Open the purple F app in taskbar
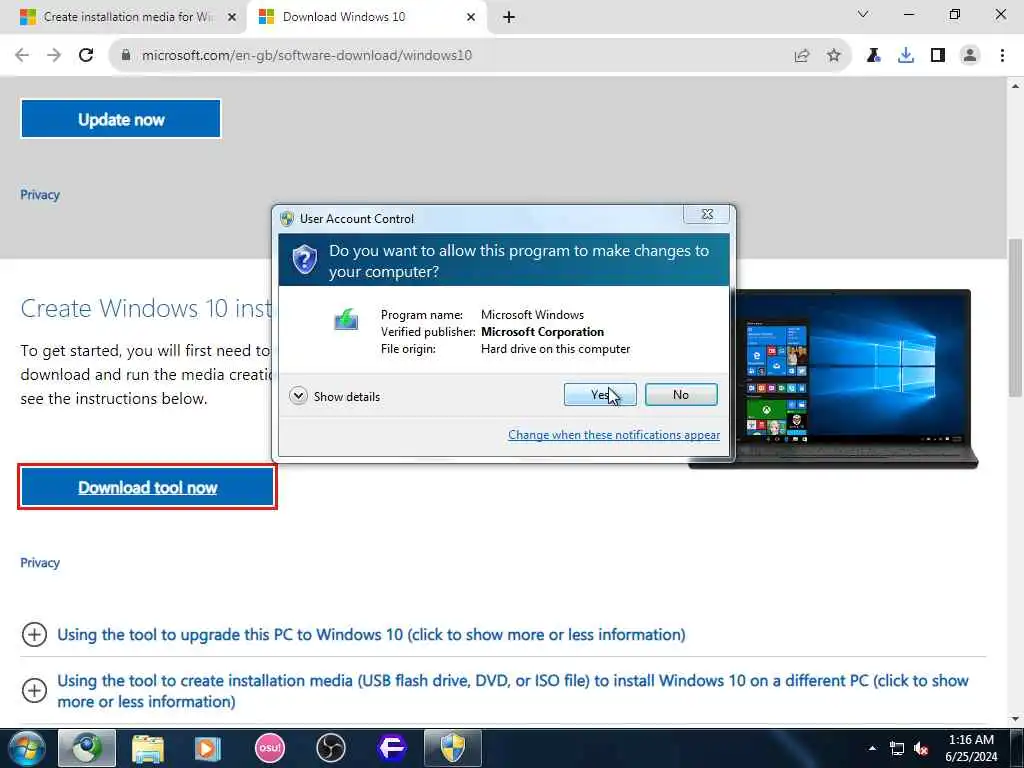 point(392,748)
